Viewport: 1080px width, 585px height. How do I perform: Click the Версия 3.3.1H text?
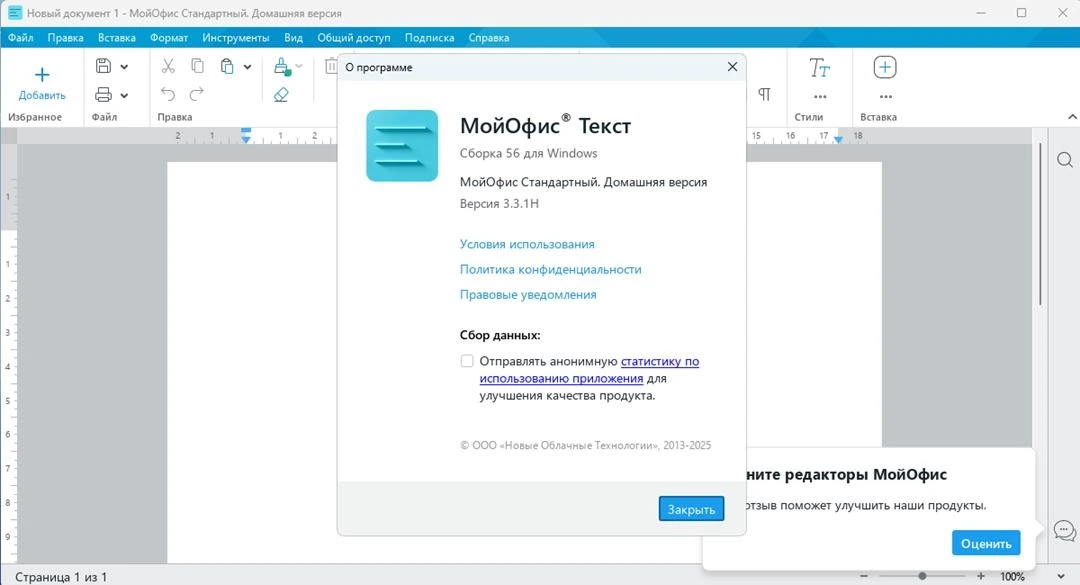click(499, 203)
